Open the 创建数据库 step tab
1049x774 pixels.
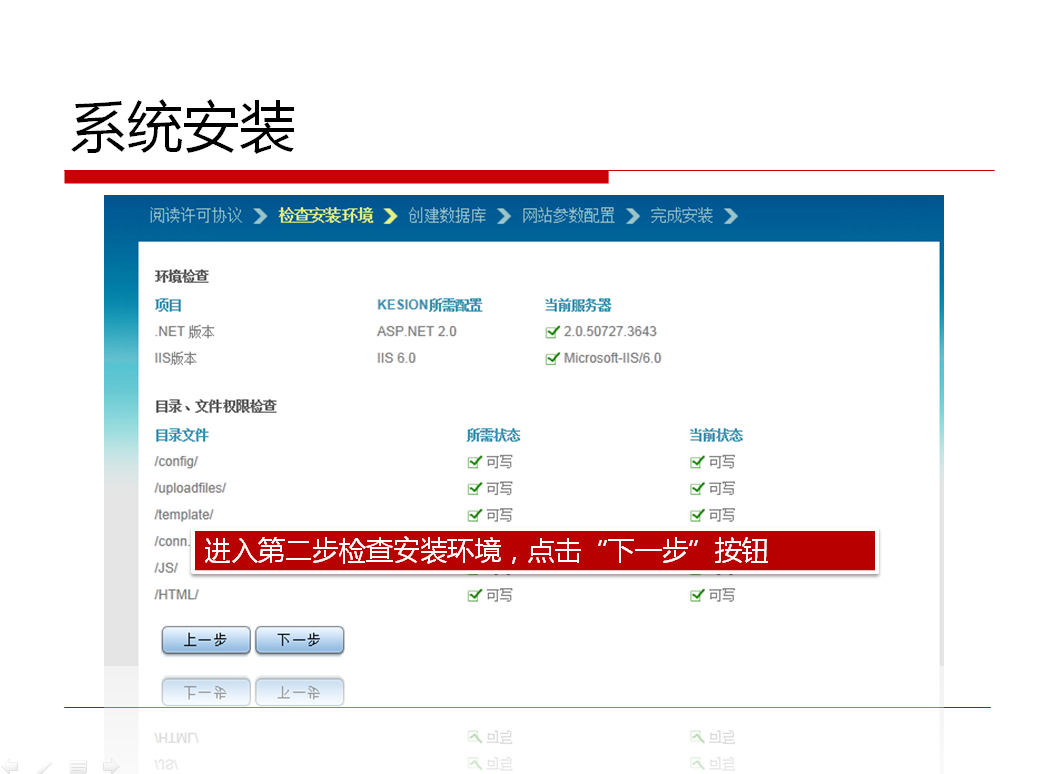click(447, 215)
